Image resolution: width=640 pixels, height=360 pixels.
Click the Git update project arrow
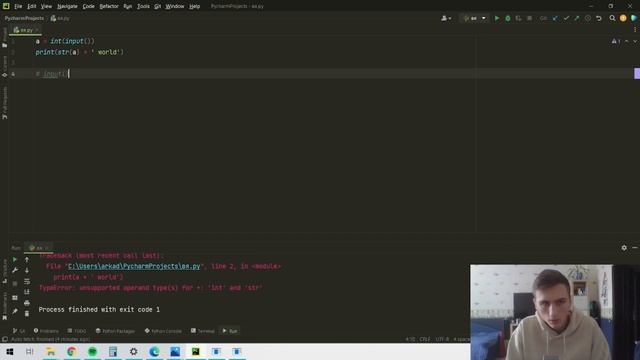tap(555, 18)
